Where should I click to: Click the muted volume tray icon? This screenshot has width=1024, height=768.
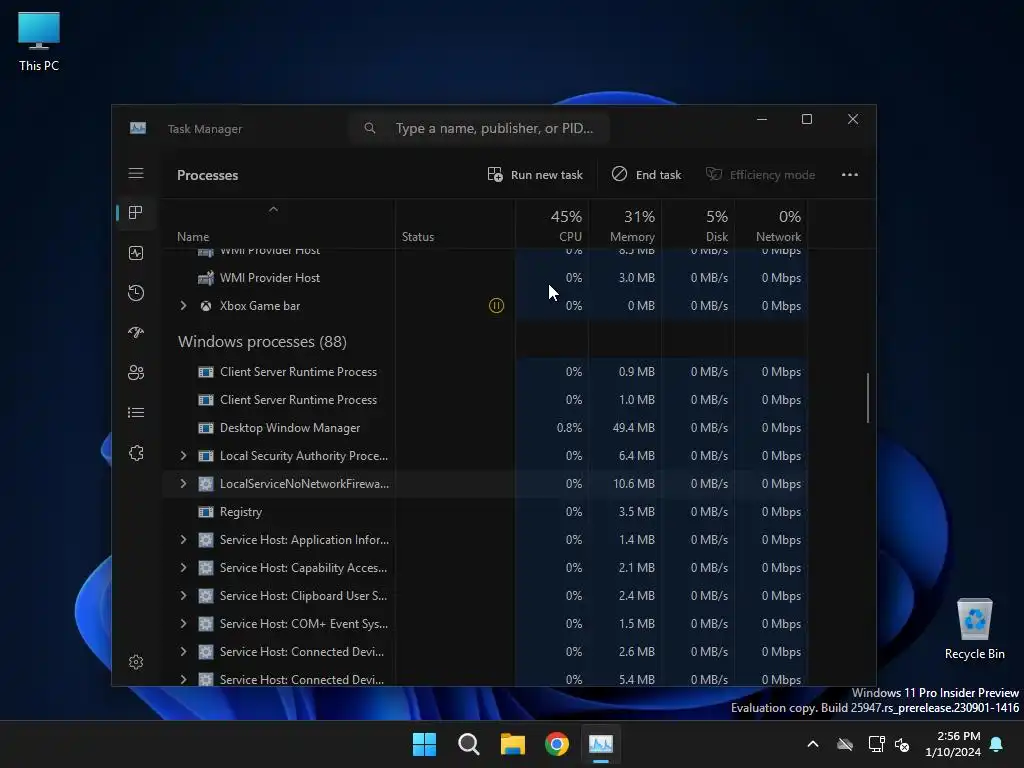click(x=902, y=744)
